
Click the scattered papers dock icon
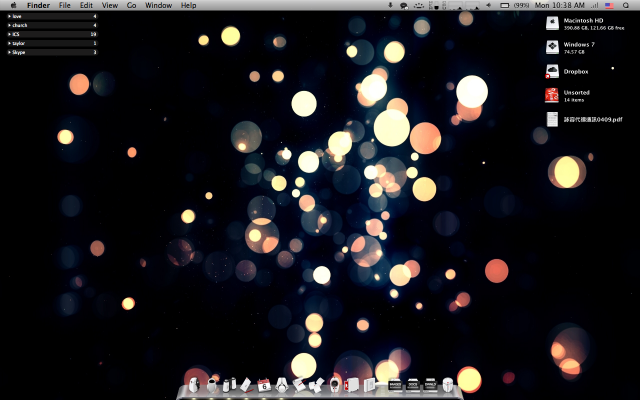(x=316, y=384)
